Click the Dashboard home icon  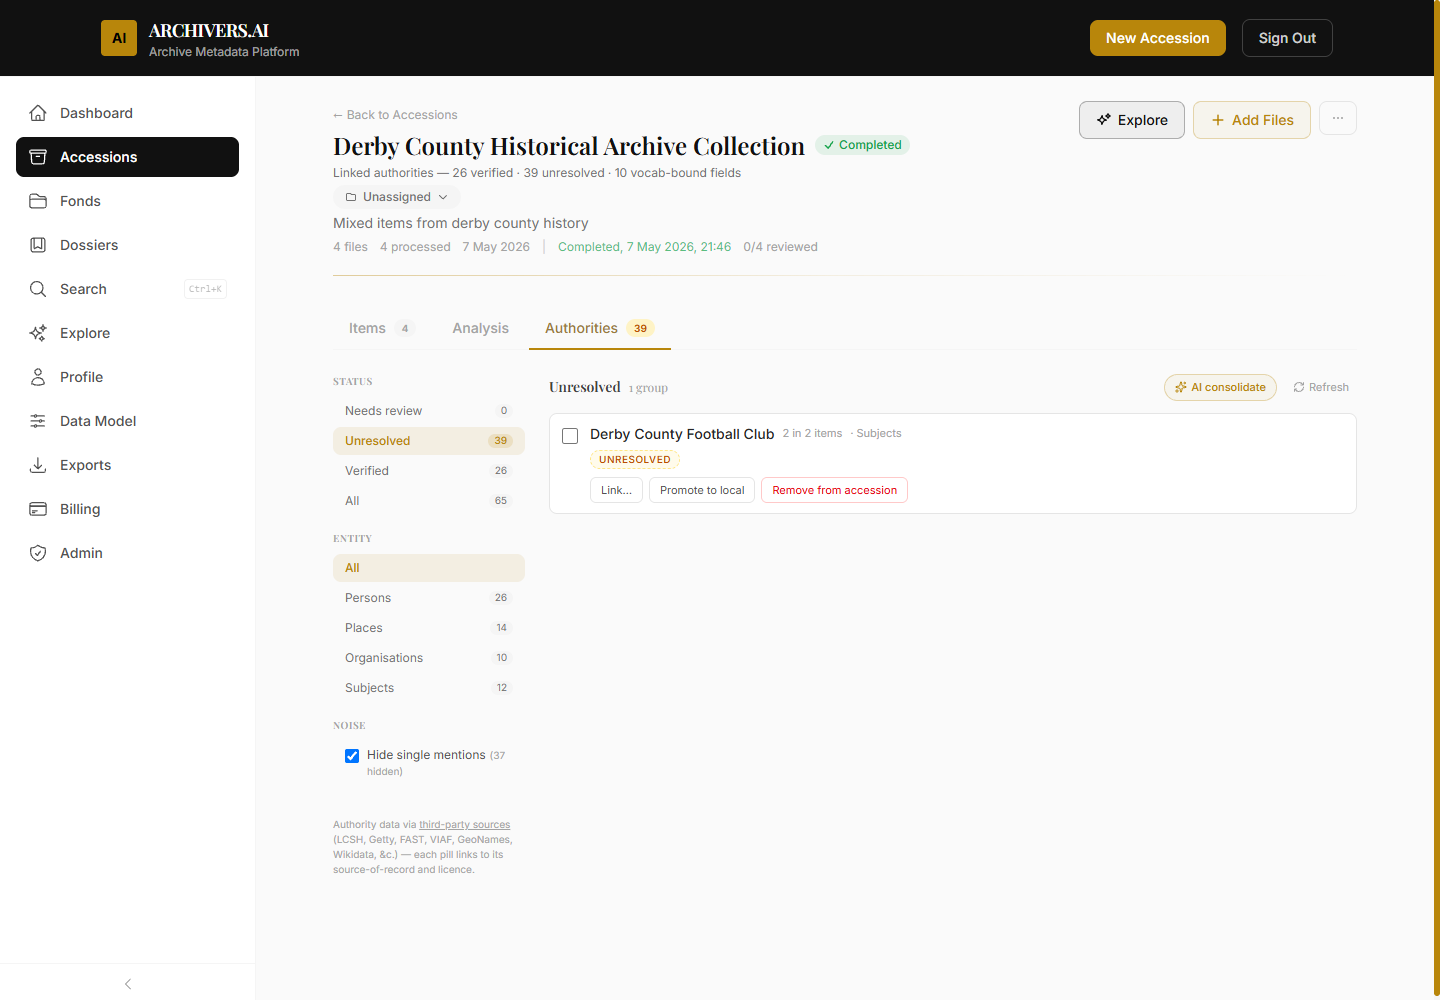(x=38, y=113)
